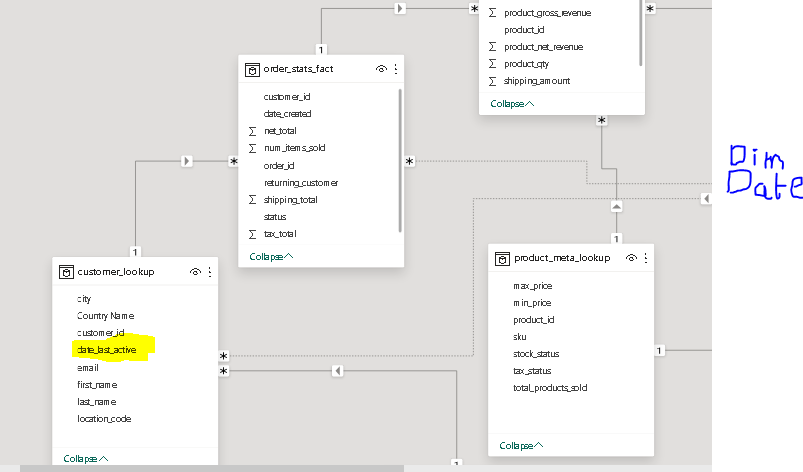This screenshot has width=803, height=472.
Task: Toggle visibility eye of customer_lookup table
Action: point(195,272)
